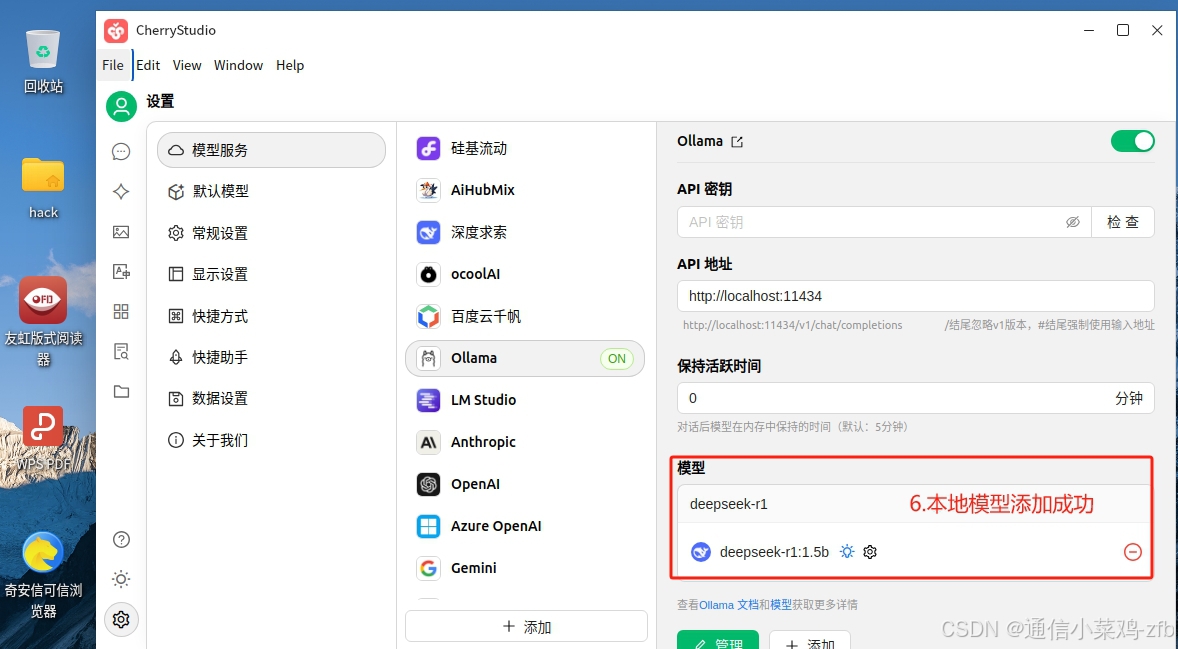
Task: Click 添加 button next to 管理
Action: (x=810, y=641)
